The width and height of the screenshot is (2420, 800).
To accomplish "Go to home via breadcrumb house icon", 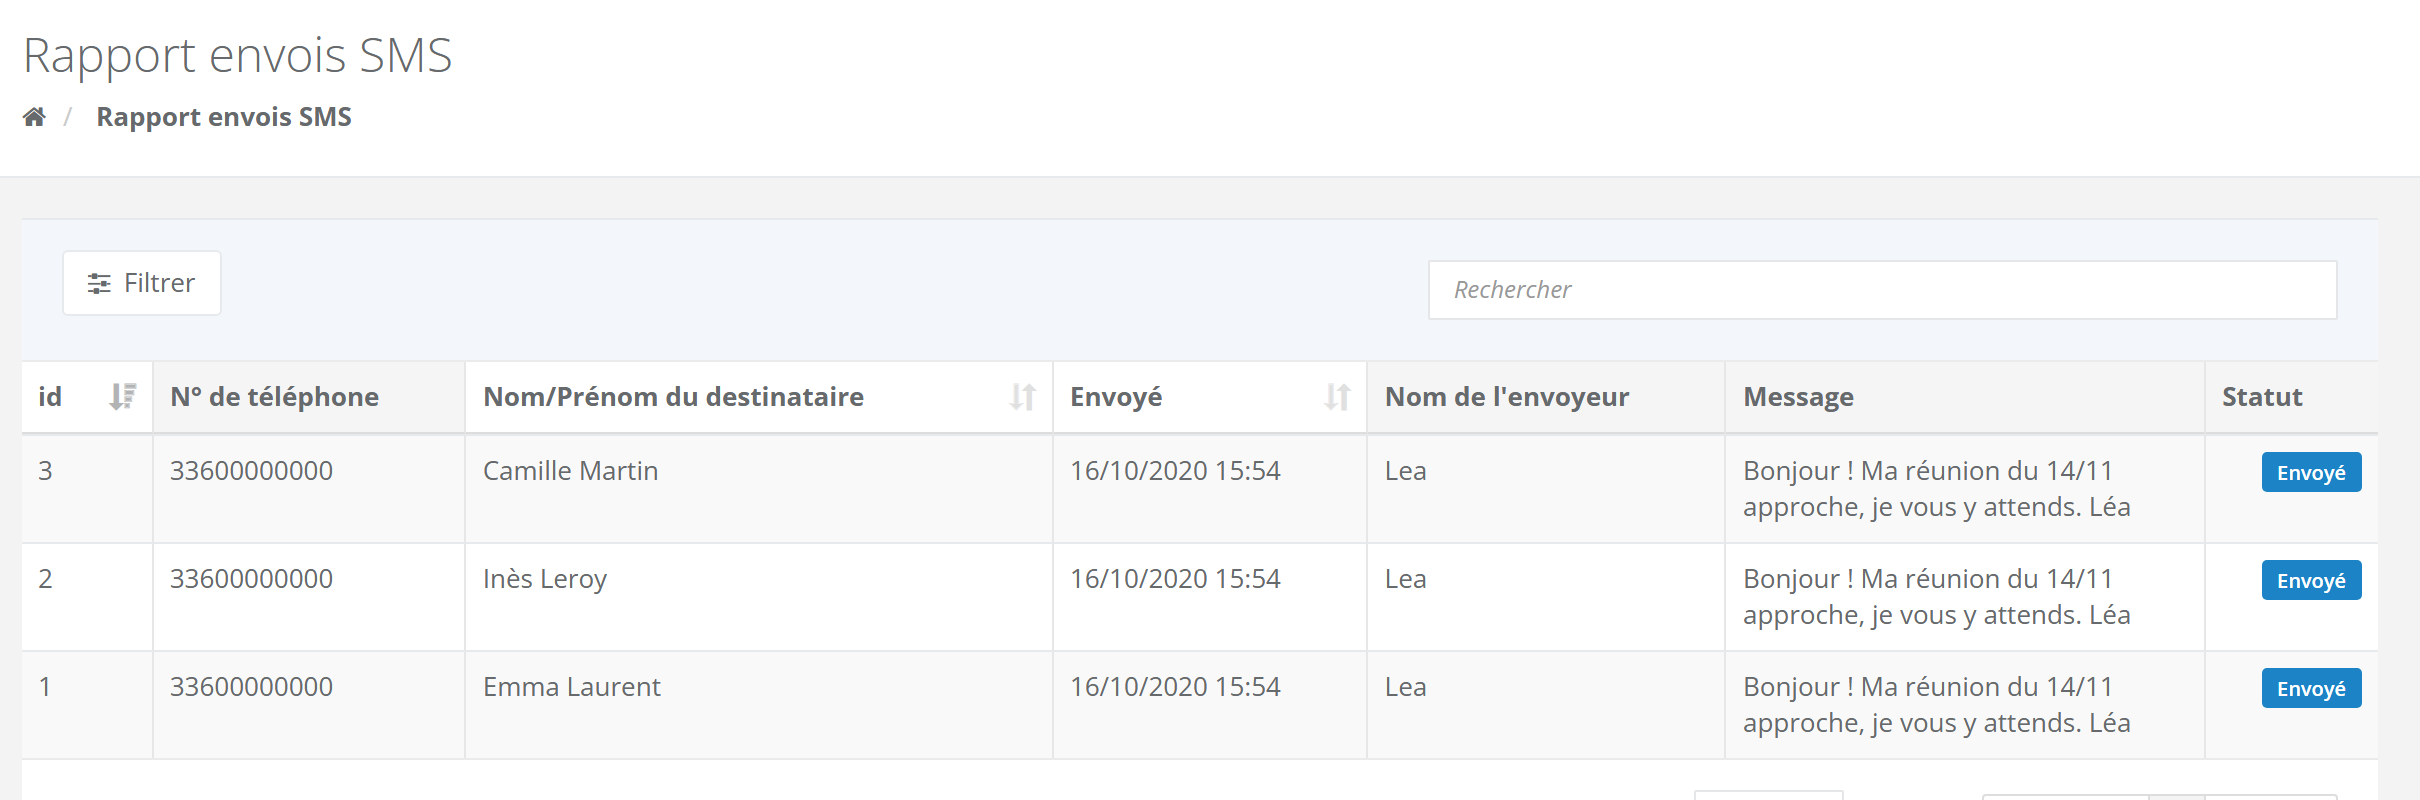I will pos(34,117).
